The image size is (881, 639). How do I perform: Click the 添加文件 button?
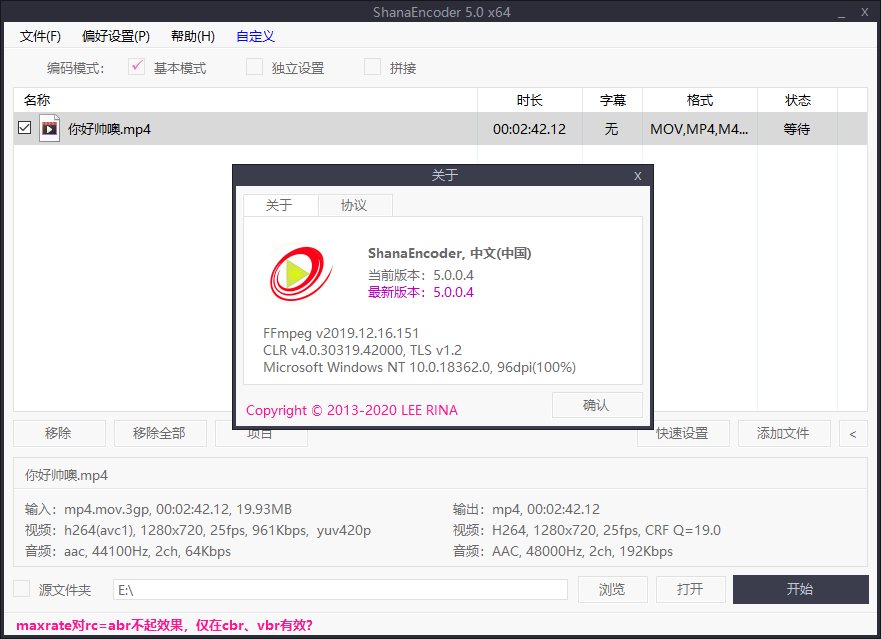pyautogui.click(x=784, y=433)
